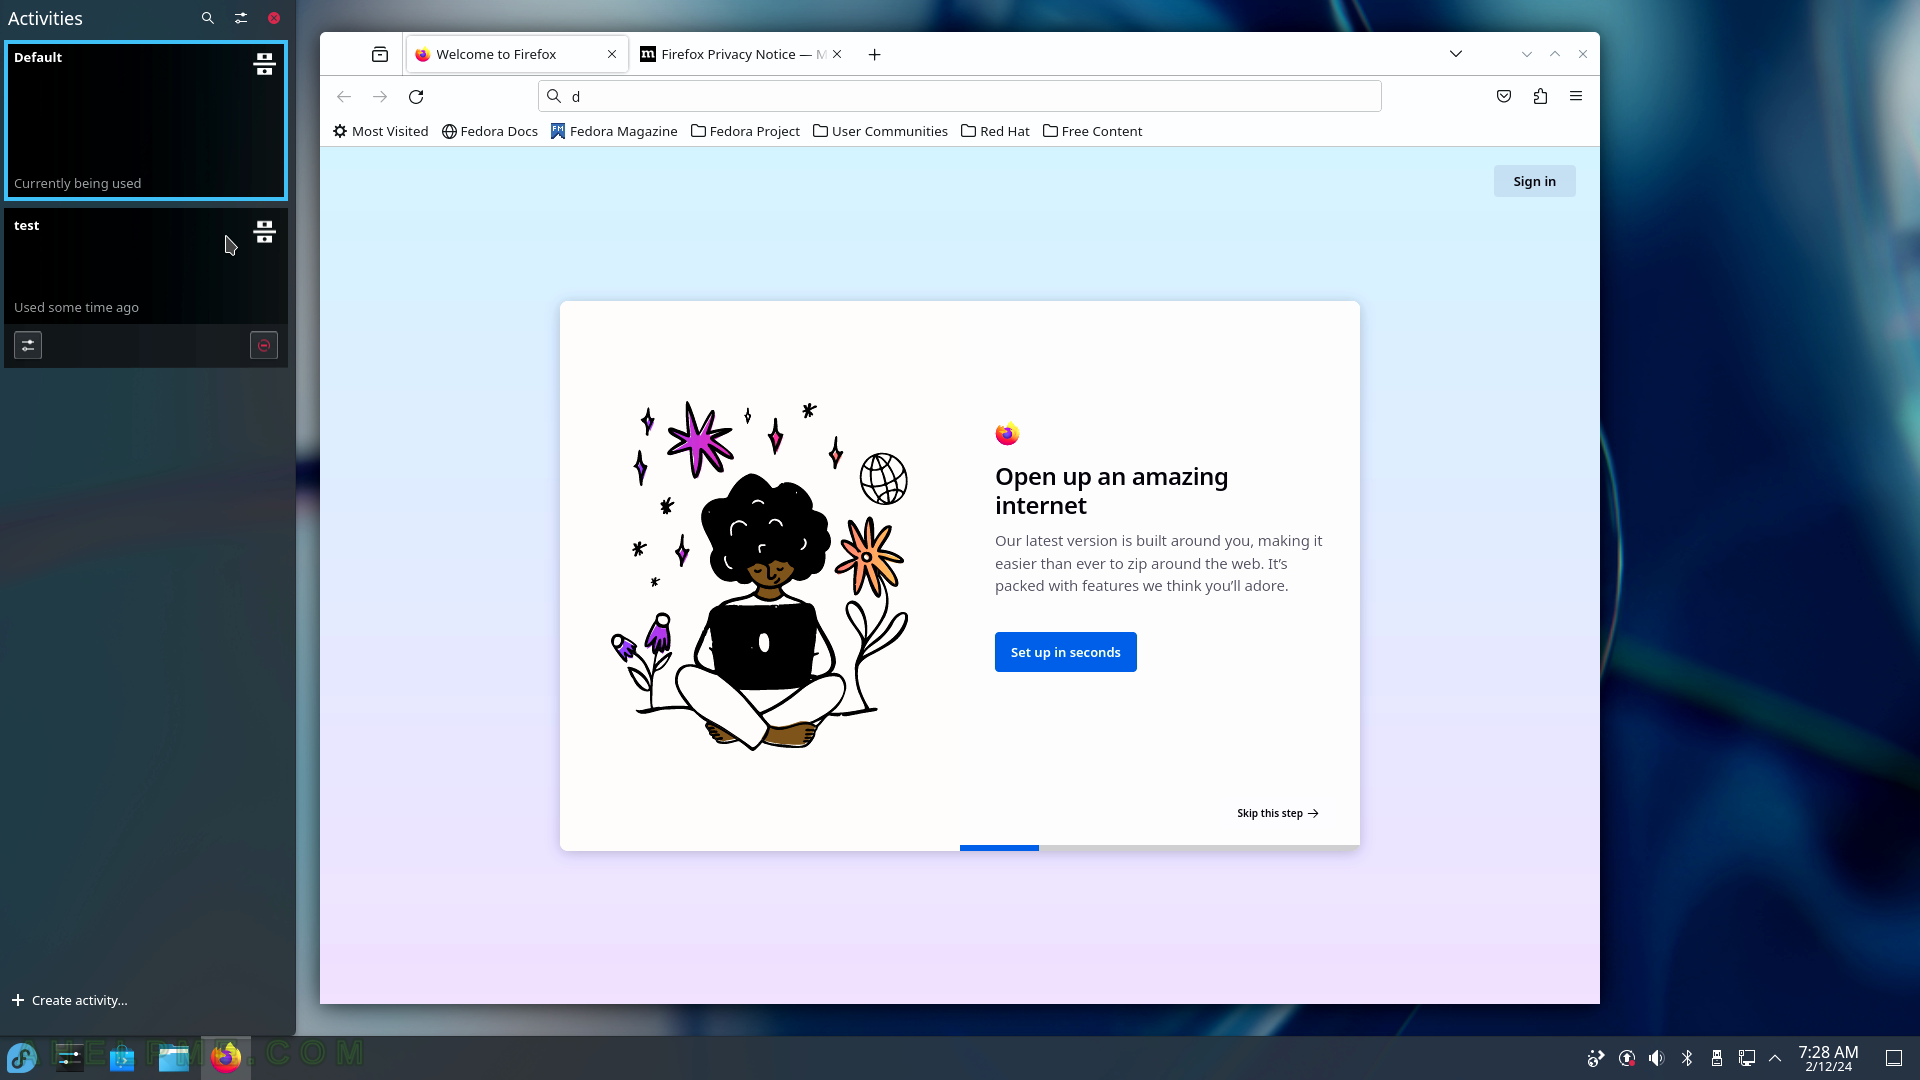Open the Fedora Docs bookmark
The height and width of the screenshot is (1080, 1920).
(490, 131)
